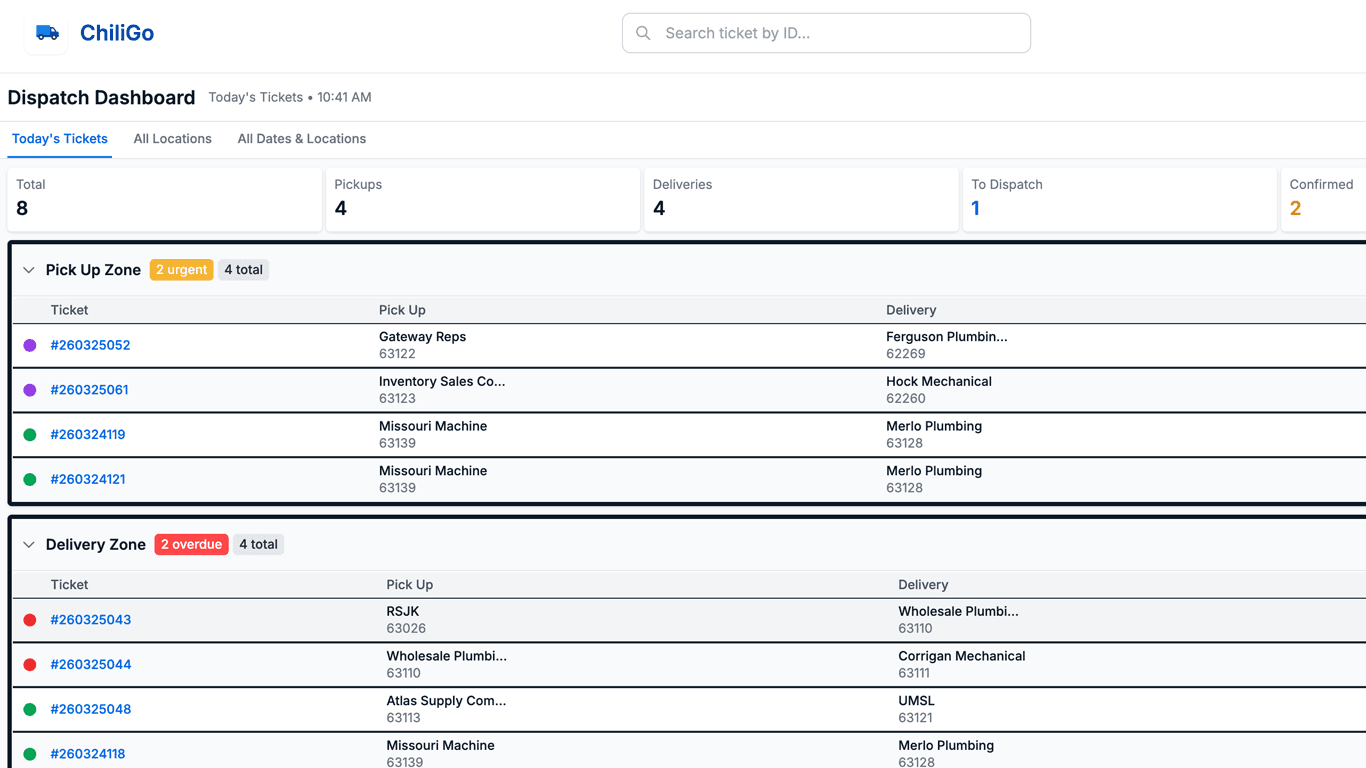Screen dimensions: 1366x768
Task: Click the Pick Up Zone heading
Action: tap(93, 270)
